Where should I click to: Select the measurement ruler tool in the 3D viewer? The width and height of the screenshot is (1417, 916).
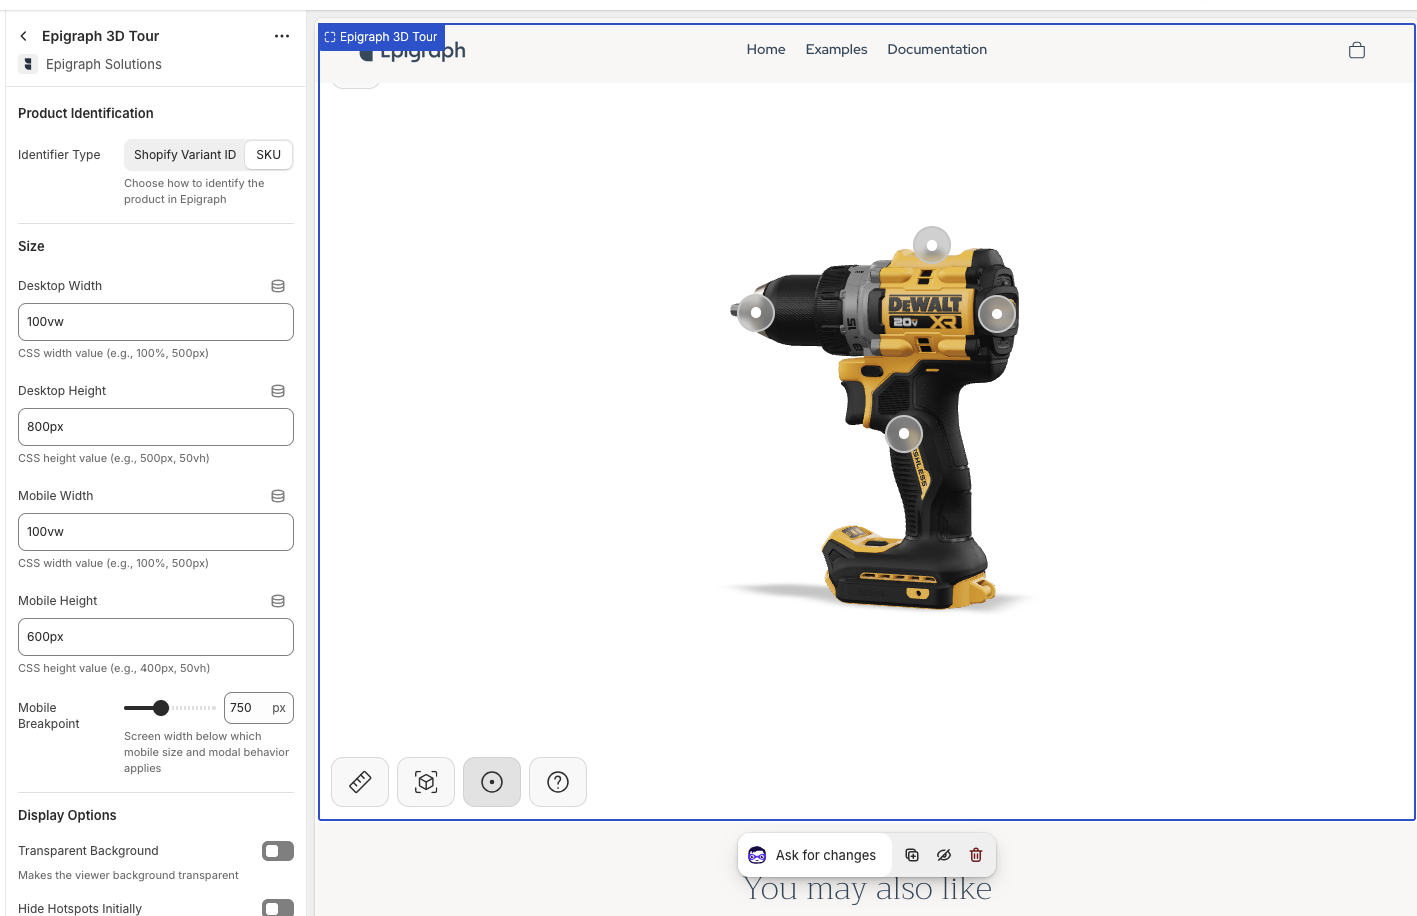359,782
